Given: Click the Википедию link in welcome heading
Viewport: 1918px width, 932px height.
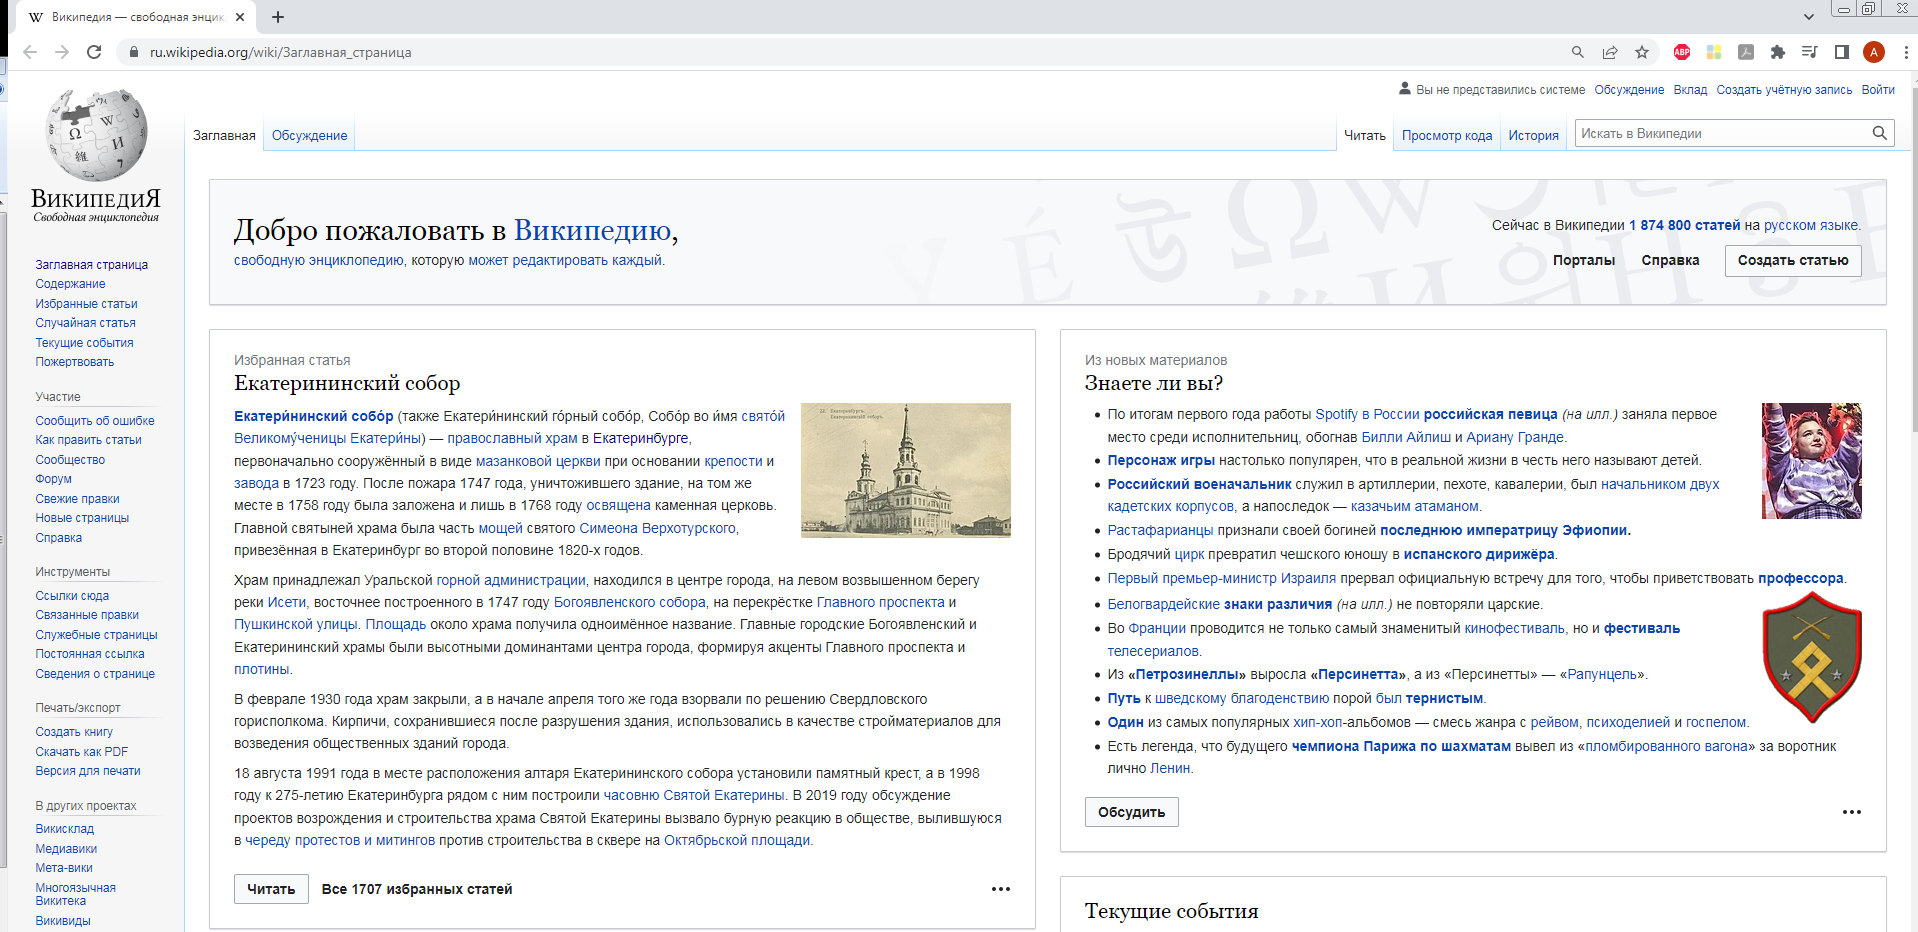Looking at the screenshot, I should point(592,230).
